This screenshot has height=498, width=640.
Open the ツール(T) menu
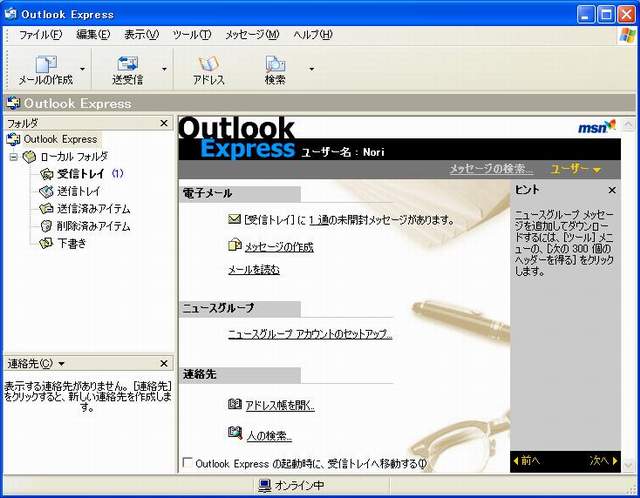pos(192,35)
